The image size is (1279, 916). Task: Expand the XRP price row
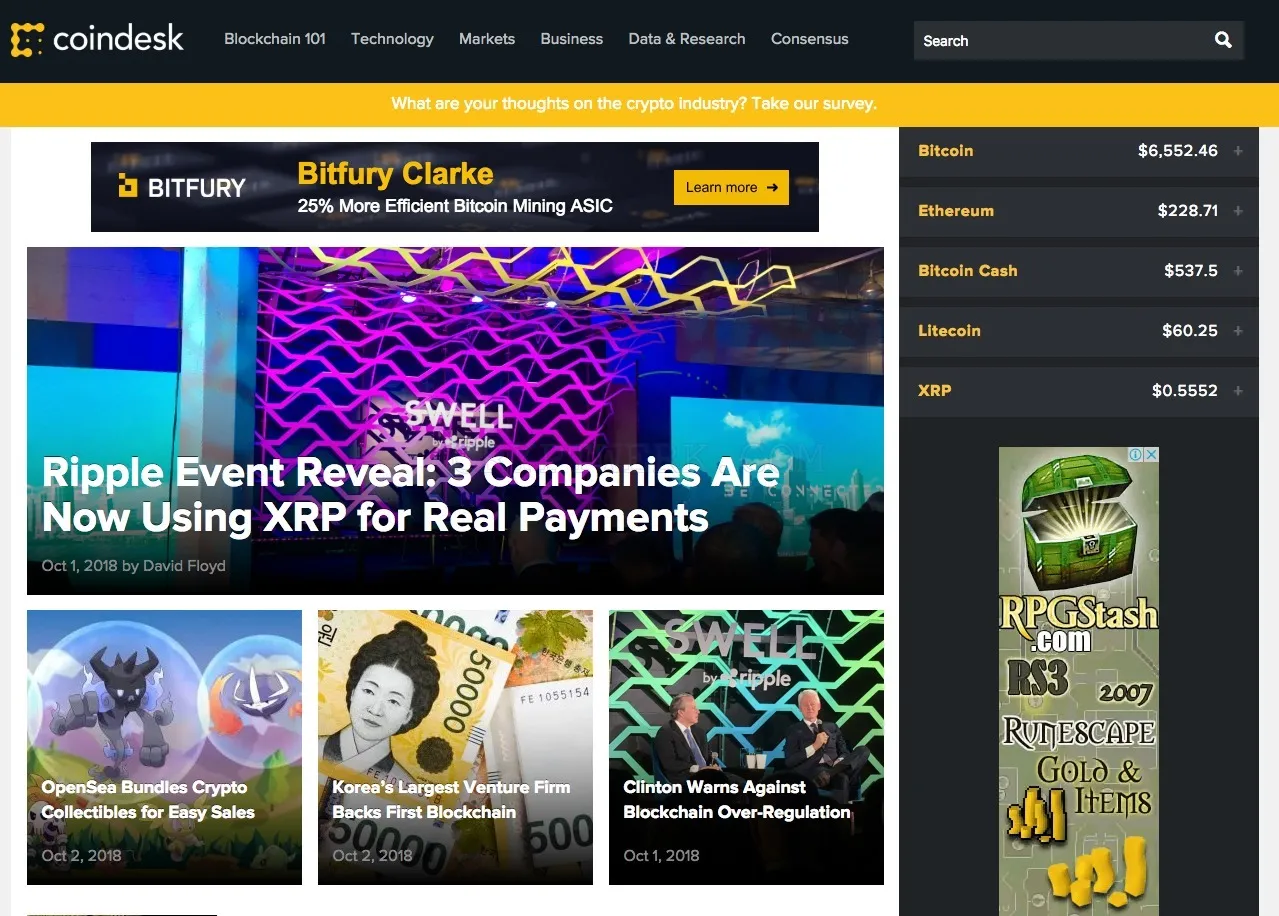pos(1238,391)
